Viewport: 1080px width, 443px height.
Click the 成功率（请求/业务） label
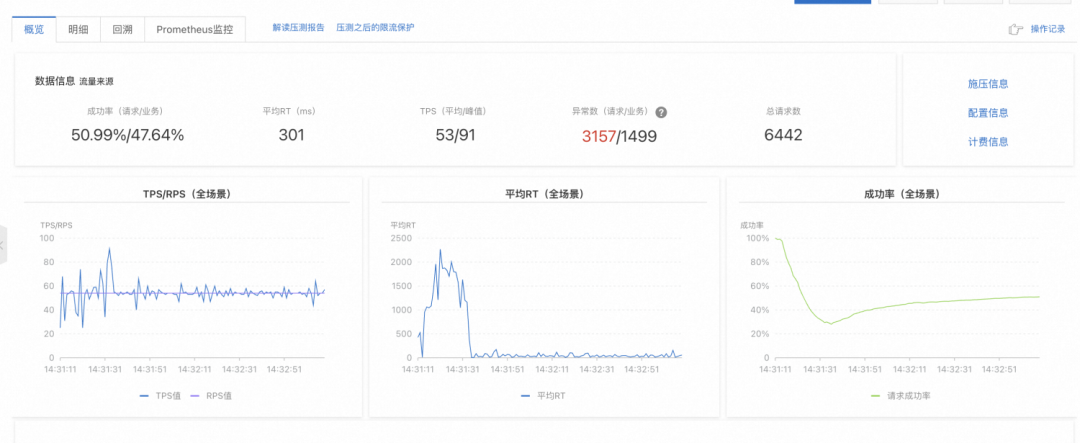click(125, 111)
